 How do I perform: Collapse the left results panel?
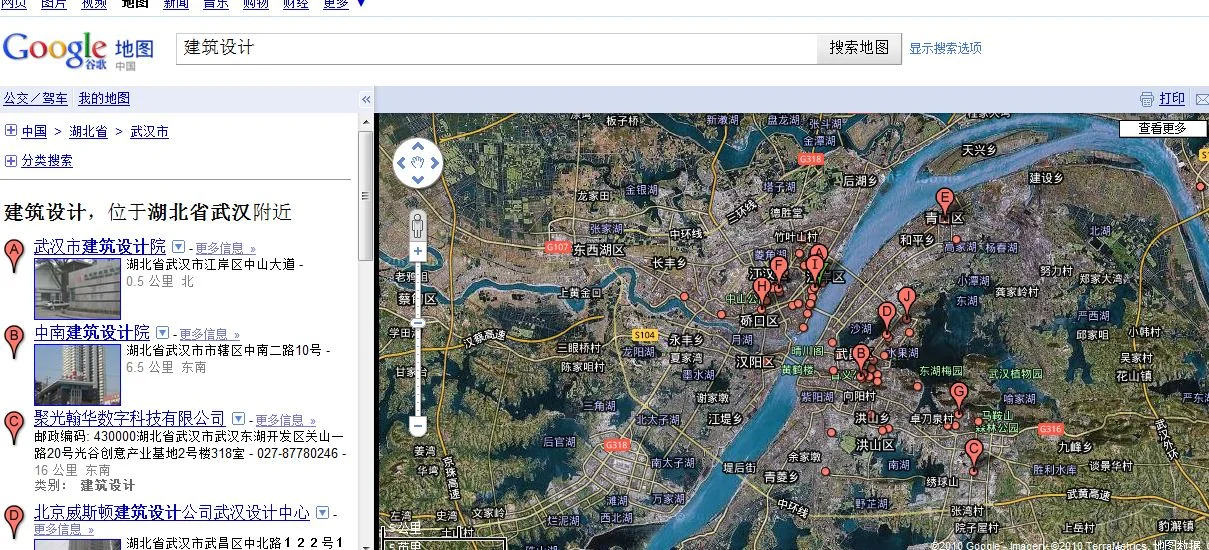(x=366, y=99)
